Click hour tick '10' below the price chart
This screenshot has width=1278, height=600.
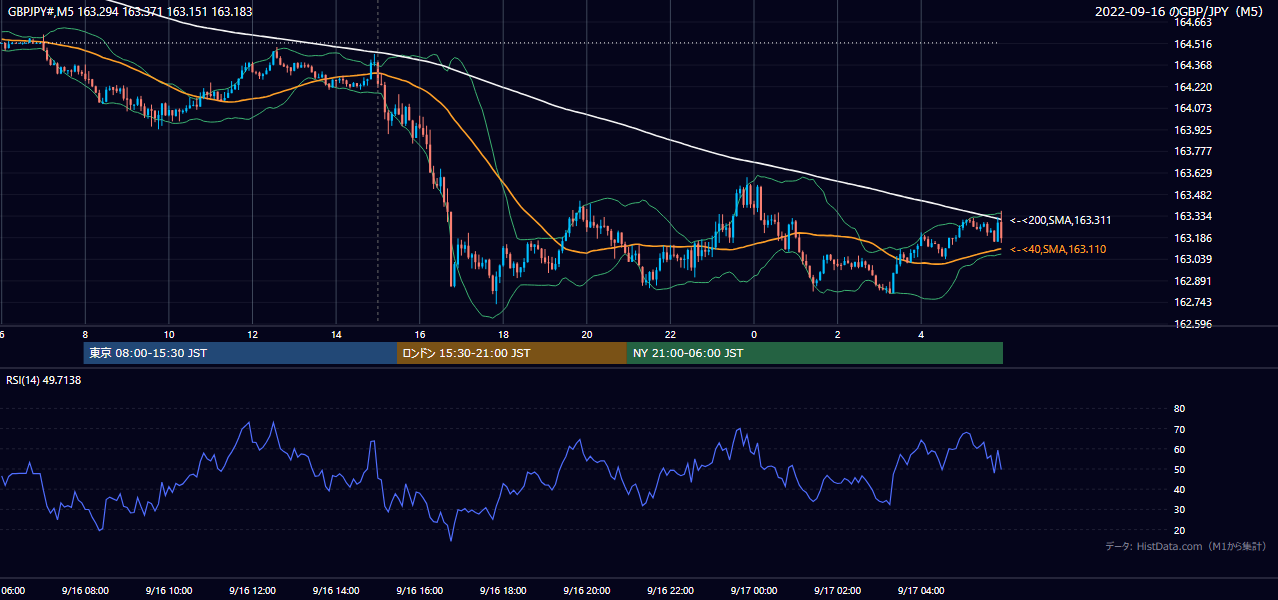point(169,334)
